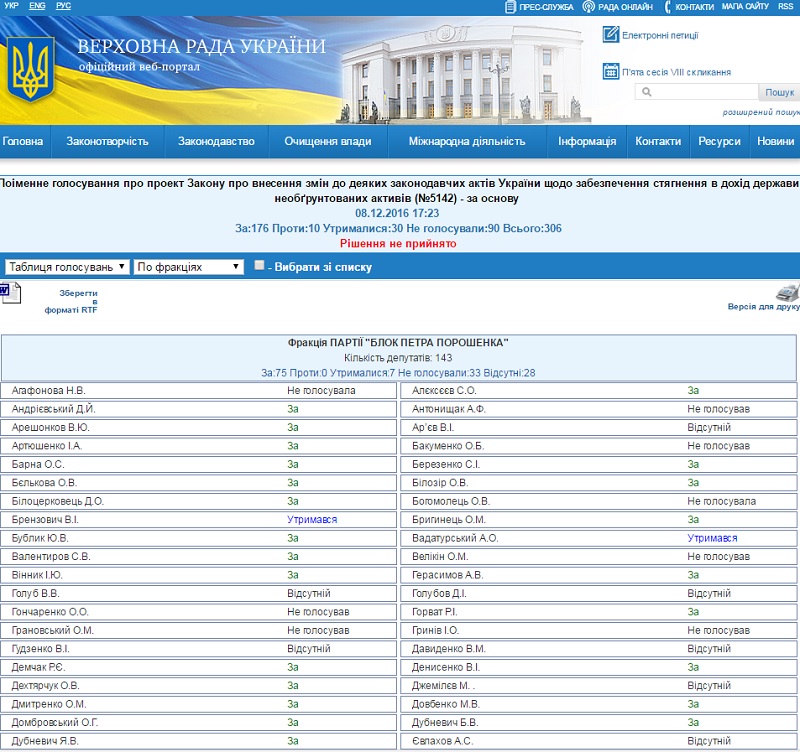The image size is (800, 752).
Task: Click the printer icon for print version
Action: pos(788,292)
